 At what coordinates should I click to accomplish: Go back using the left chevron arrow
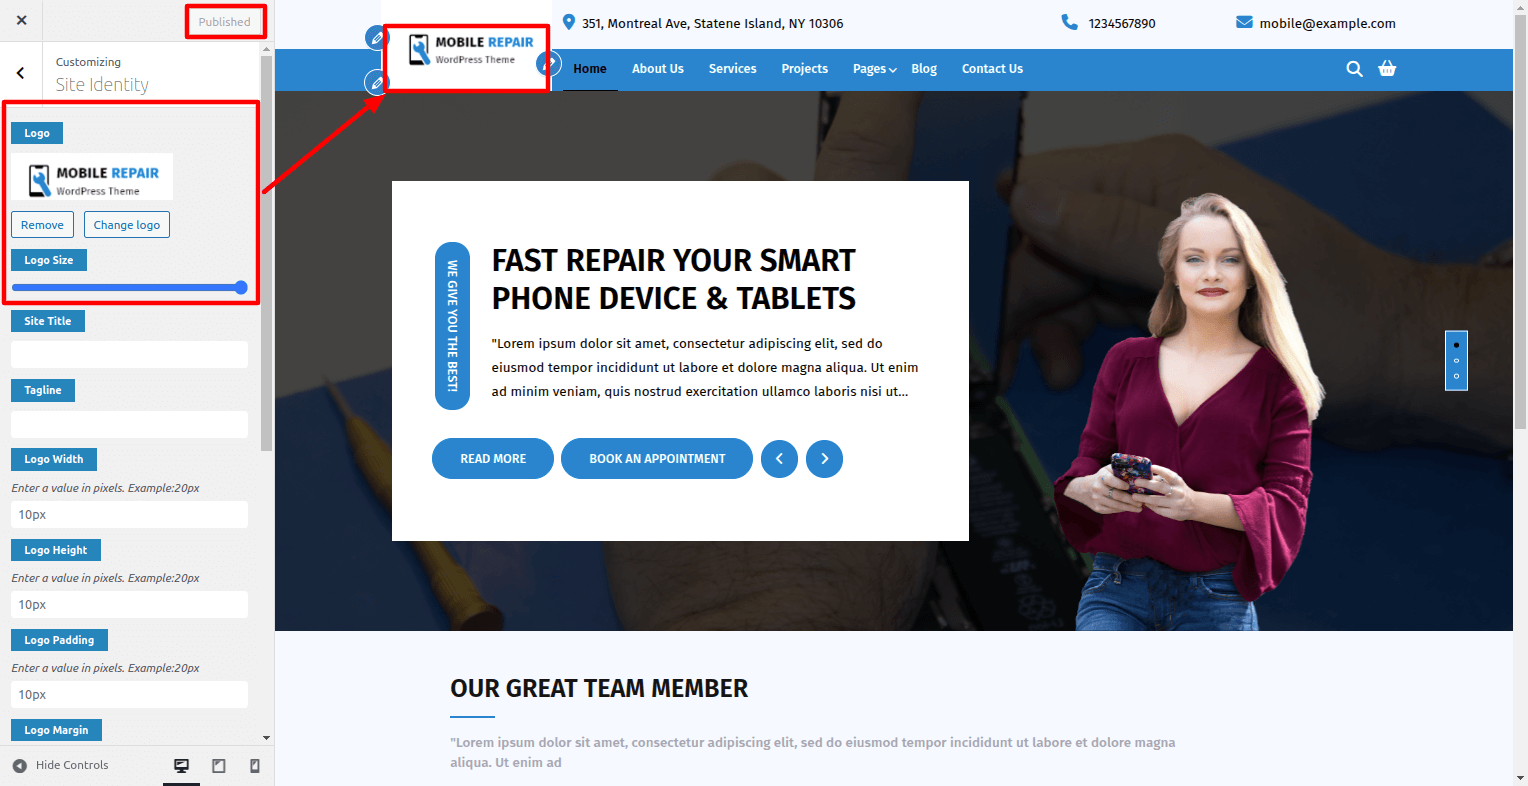pyautogui.click(x=21, y=73)
